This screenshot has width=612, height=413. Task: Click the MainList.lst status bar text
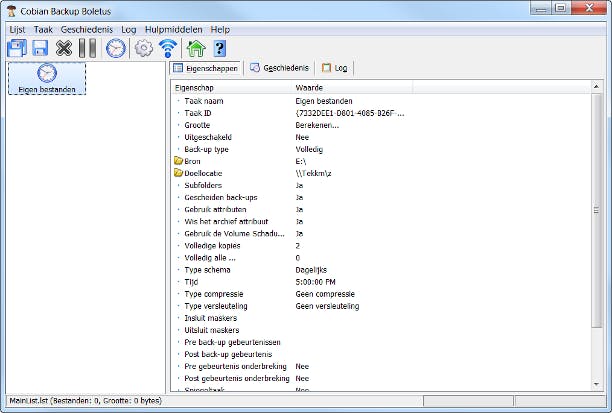click(85, 401)
